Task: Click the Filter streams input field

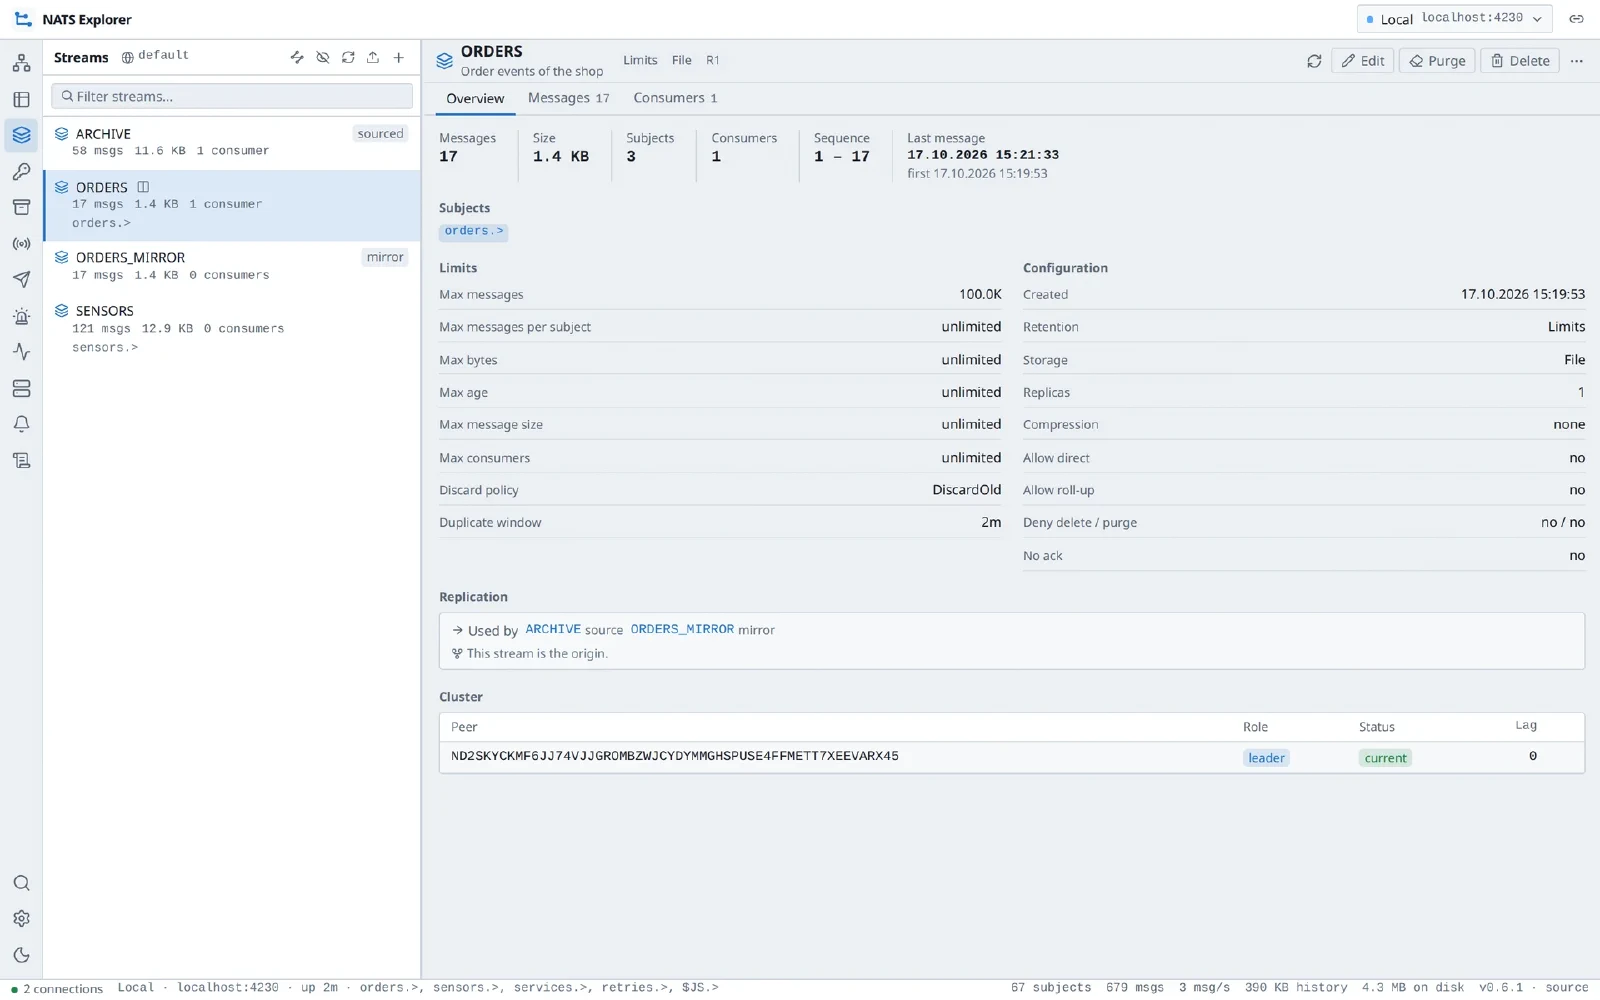Action: tap(232, 96)
